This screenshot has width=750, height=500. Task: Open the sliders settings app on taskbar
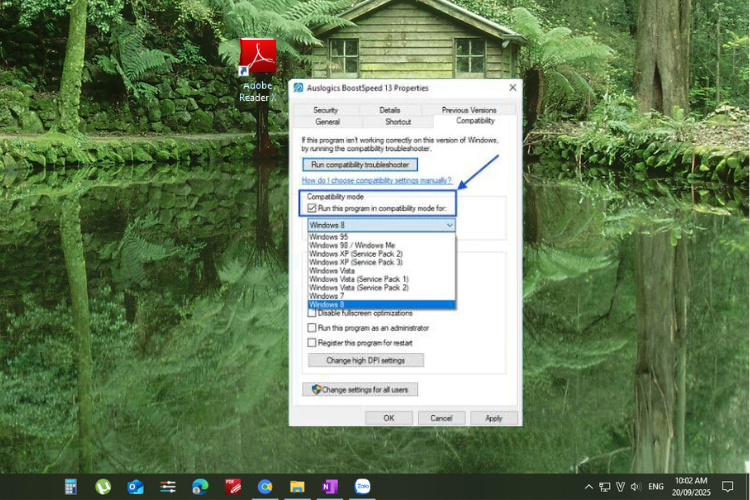pos(168,487)
